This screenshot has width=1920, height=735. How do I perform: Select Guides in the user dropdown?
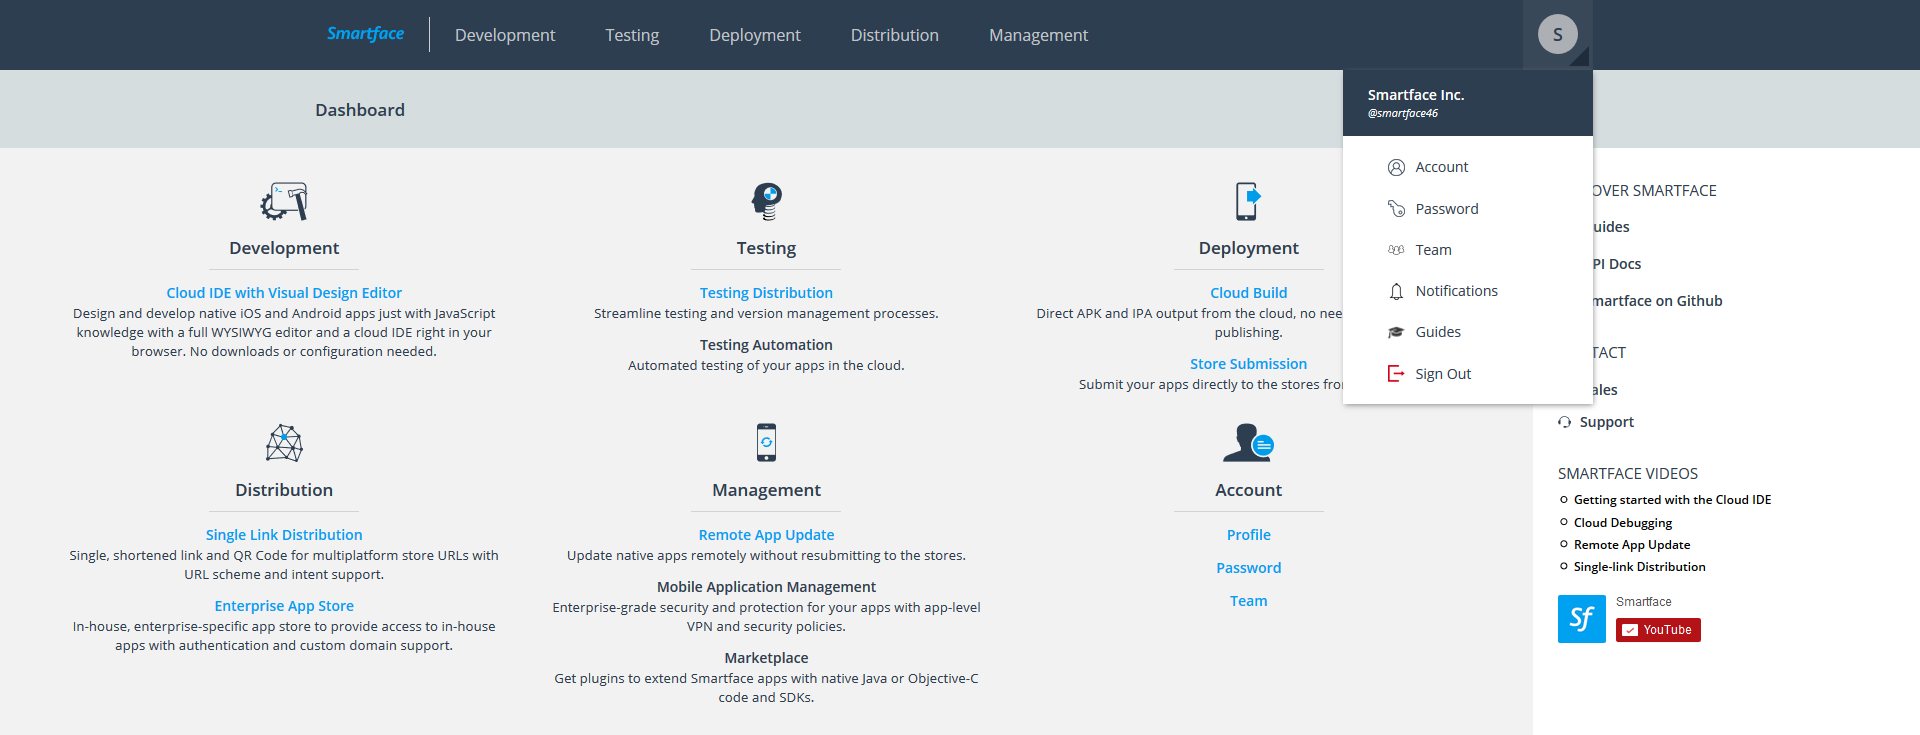pyautogui.click(x=1438, y=332)
